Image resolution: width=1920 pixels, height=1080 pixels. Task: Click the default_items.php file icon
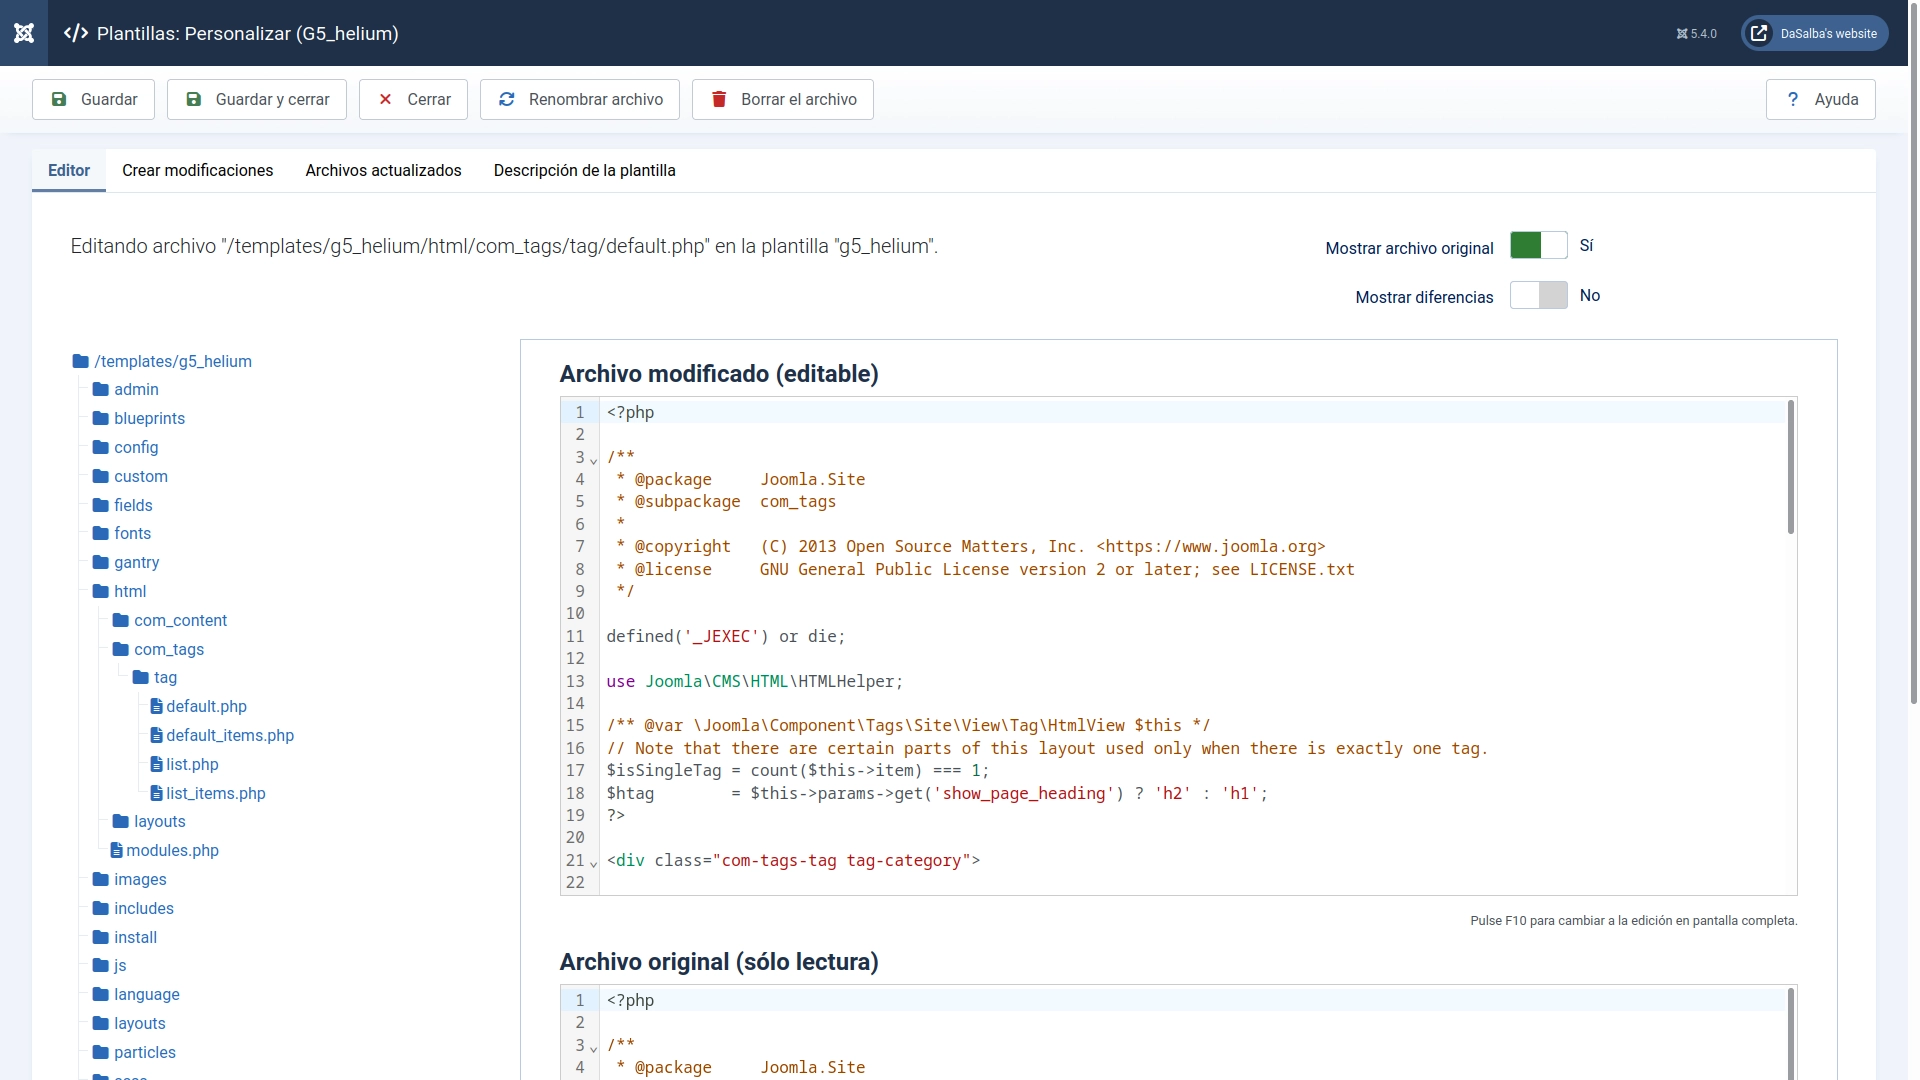(x=156, y=735)
